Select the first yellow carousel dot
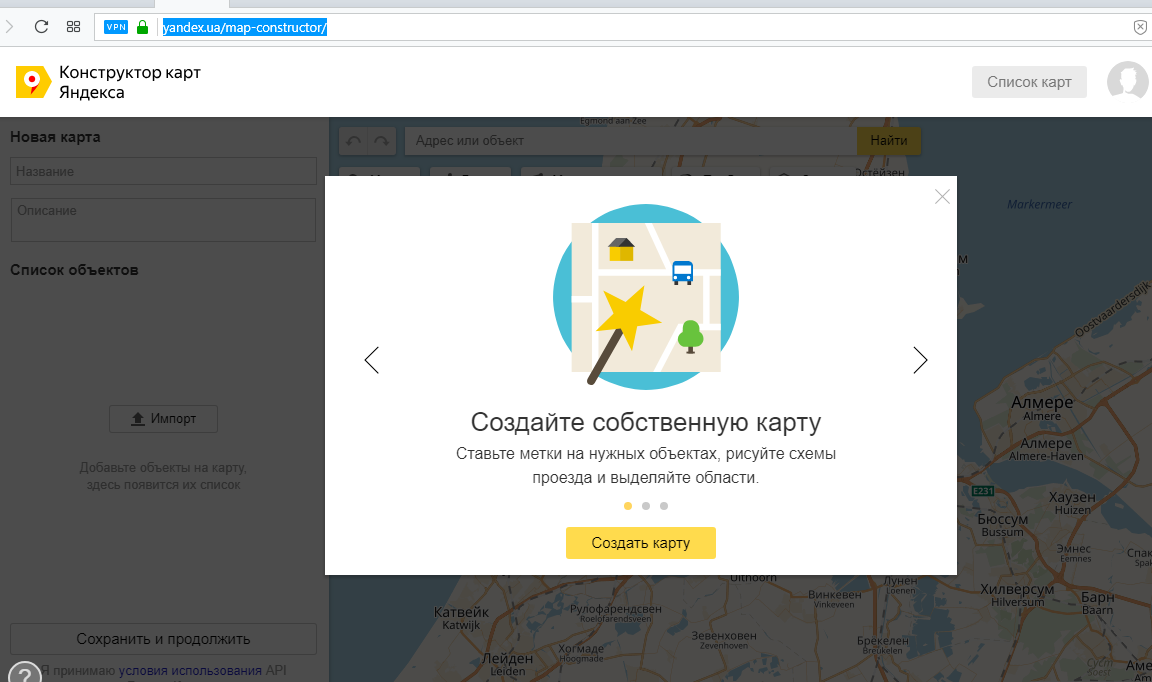The height and width of the screenshot is (682, 1152). click(x=628, y=506)
